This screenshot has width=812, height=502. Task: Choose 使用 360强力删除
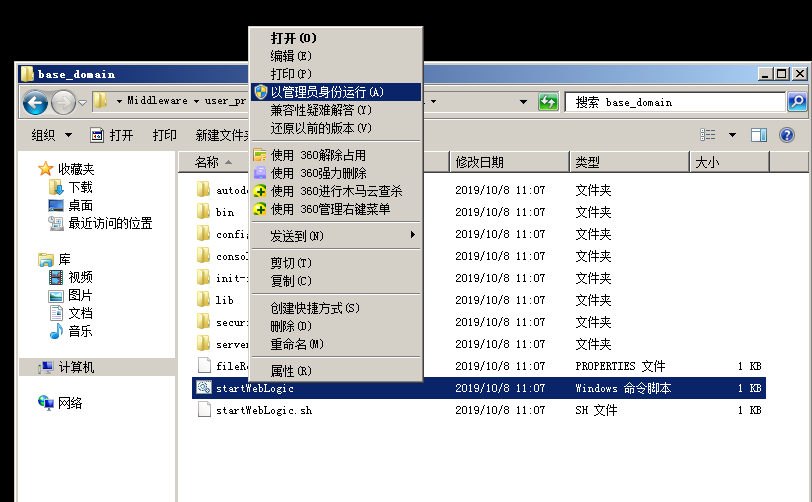pyautogui.click(x=336, y=173)
